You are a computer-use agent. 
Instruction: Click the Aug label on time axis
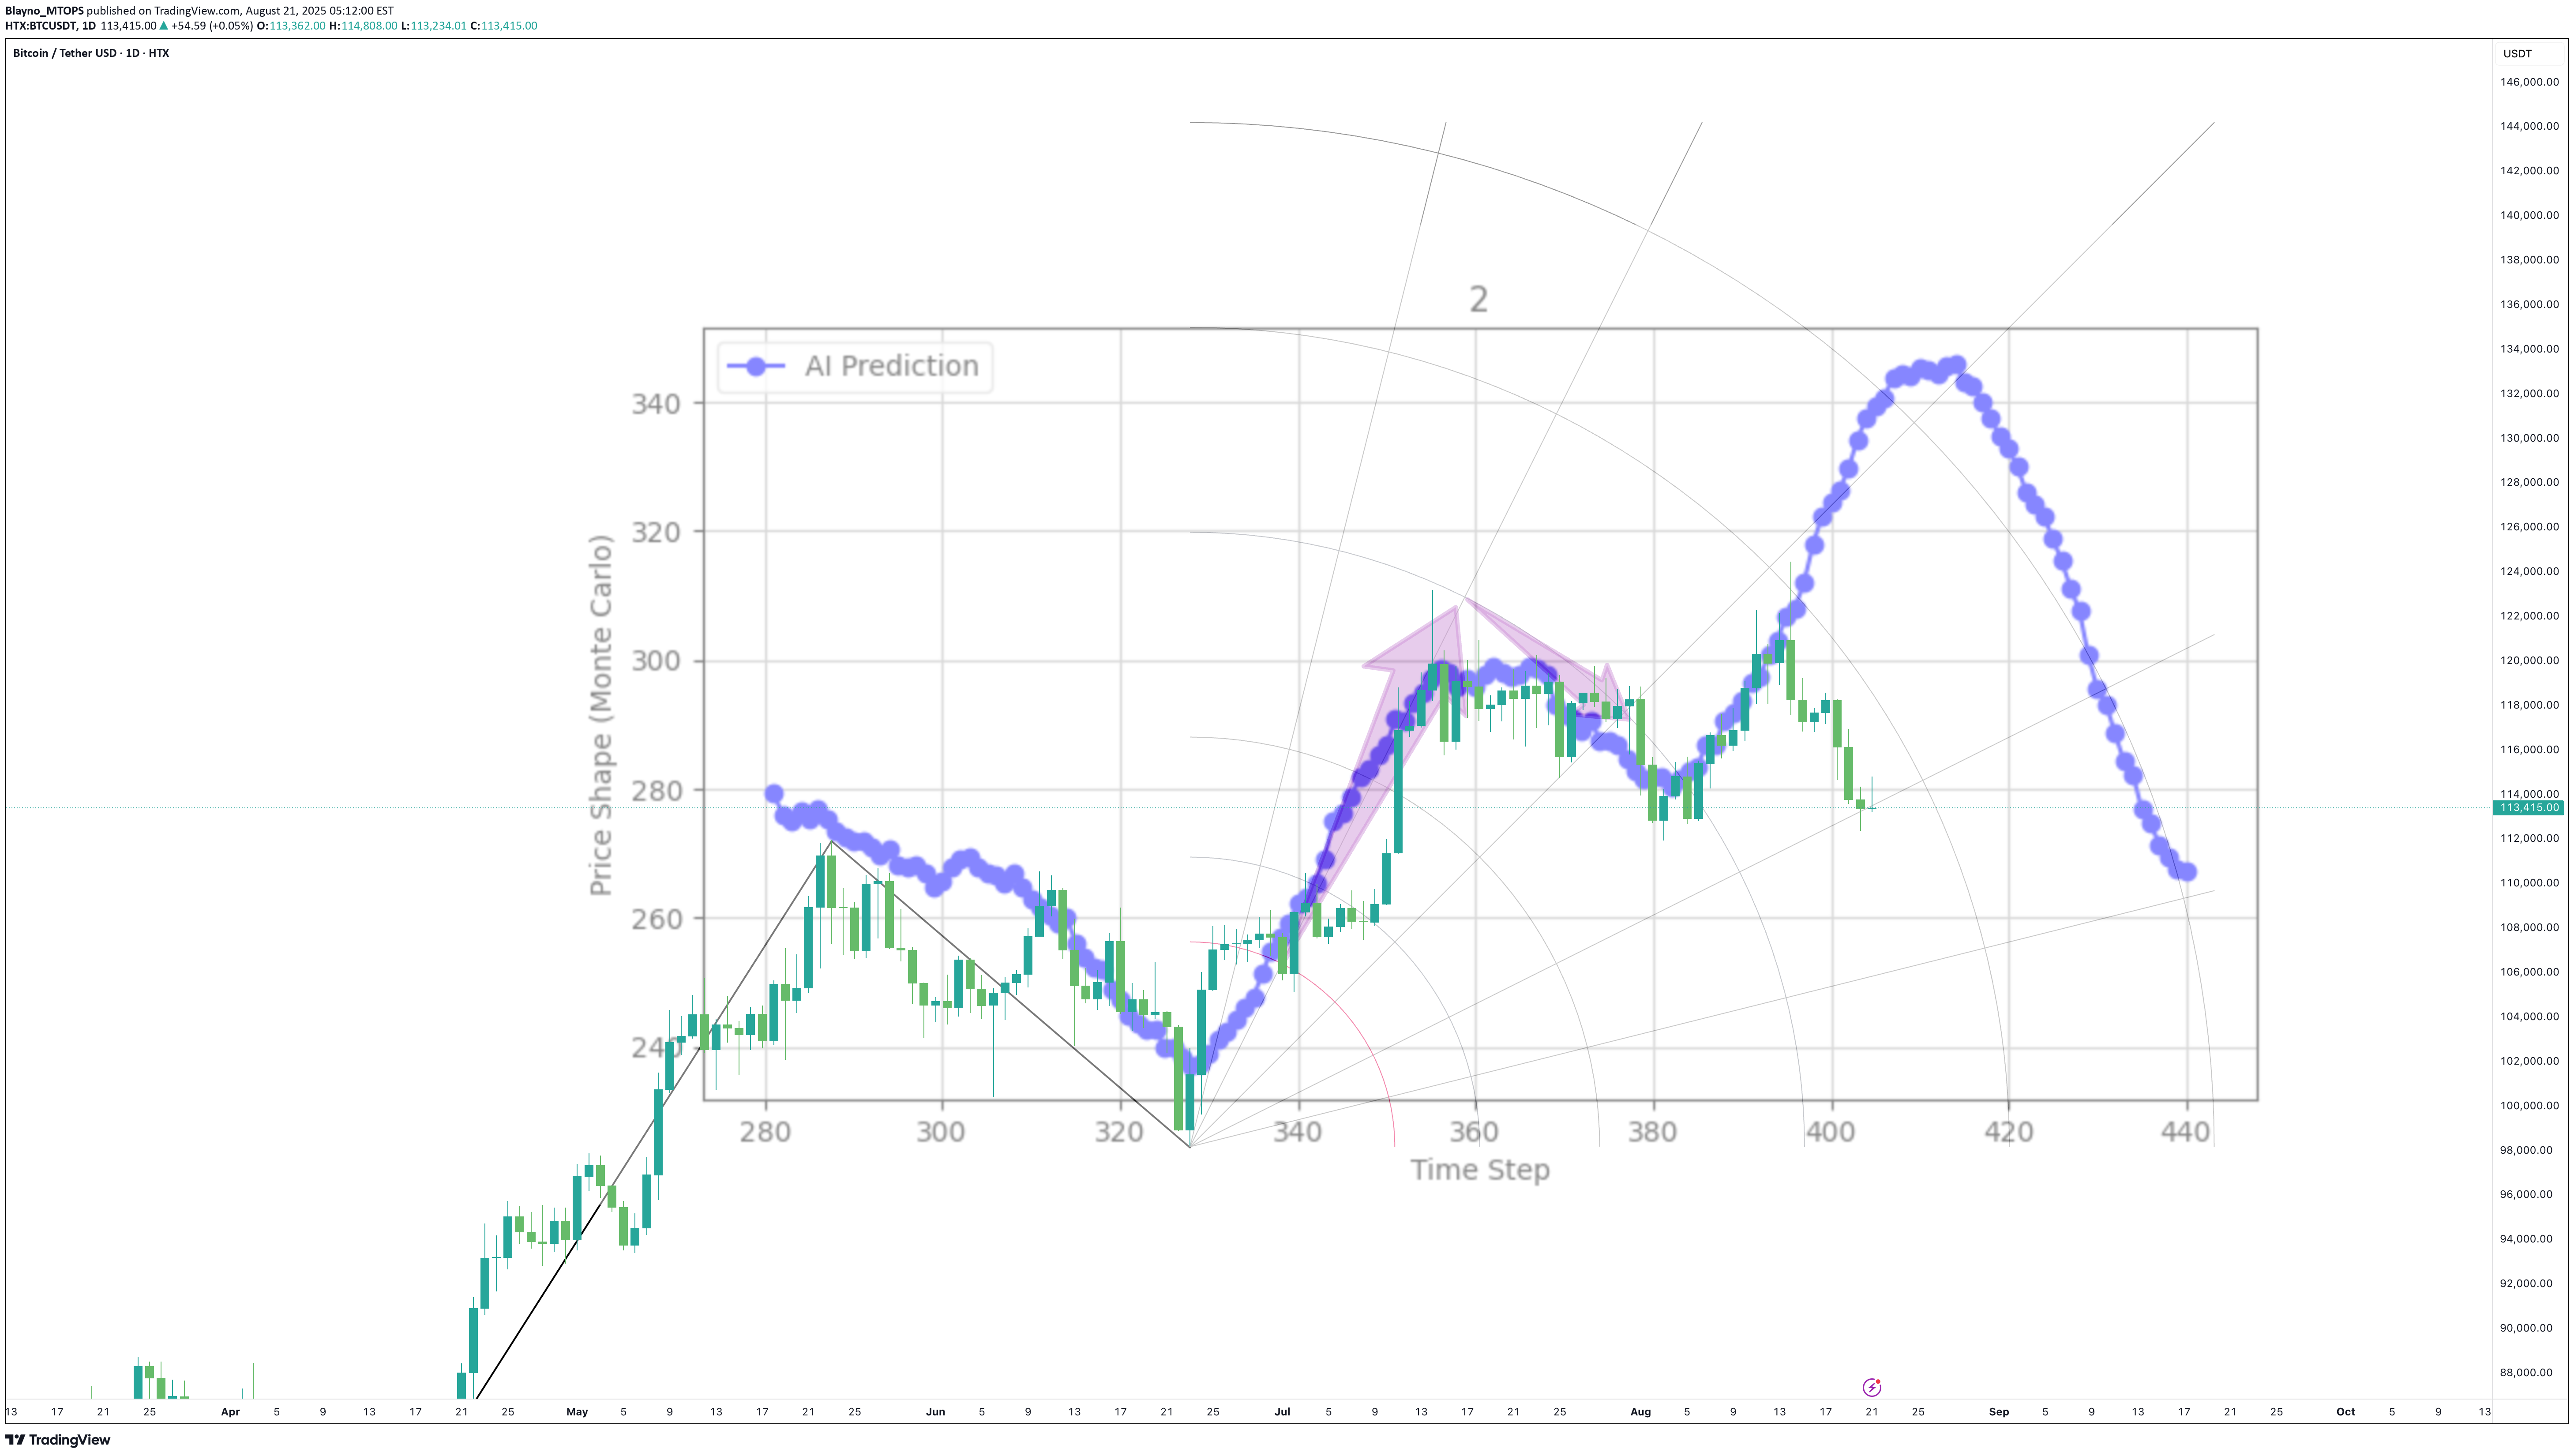pyautogui.click(x=1640, y=1412)
